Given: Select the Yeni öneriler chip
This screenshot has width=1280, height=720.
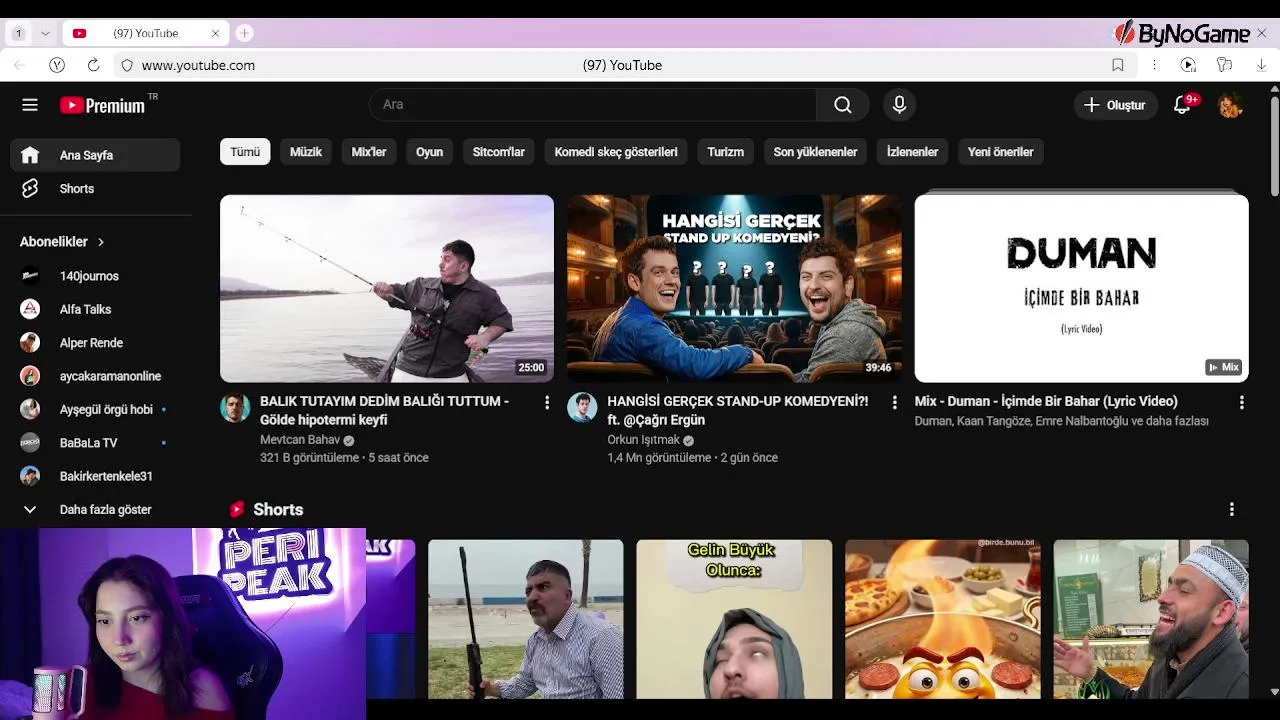Looking at the screenshot, I should point(1000,152).
